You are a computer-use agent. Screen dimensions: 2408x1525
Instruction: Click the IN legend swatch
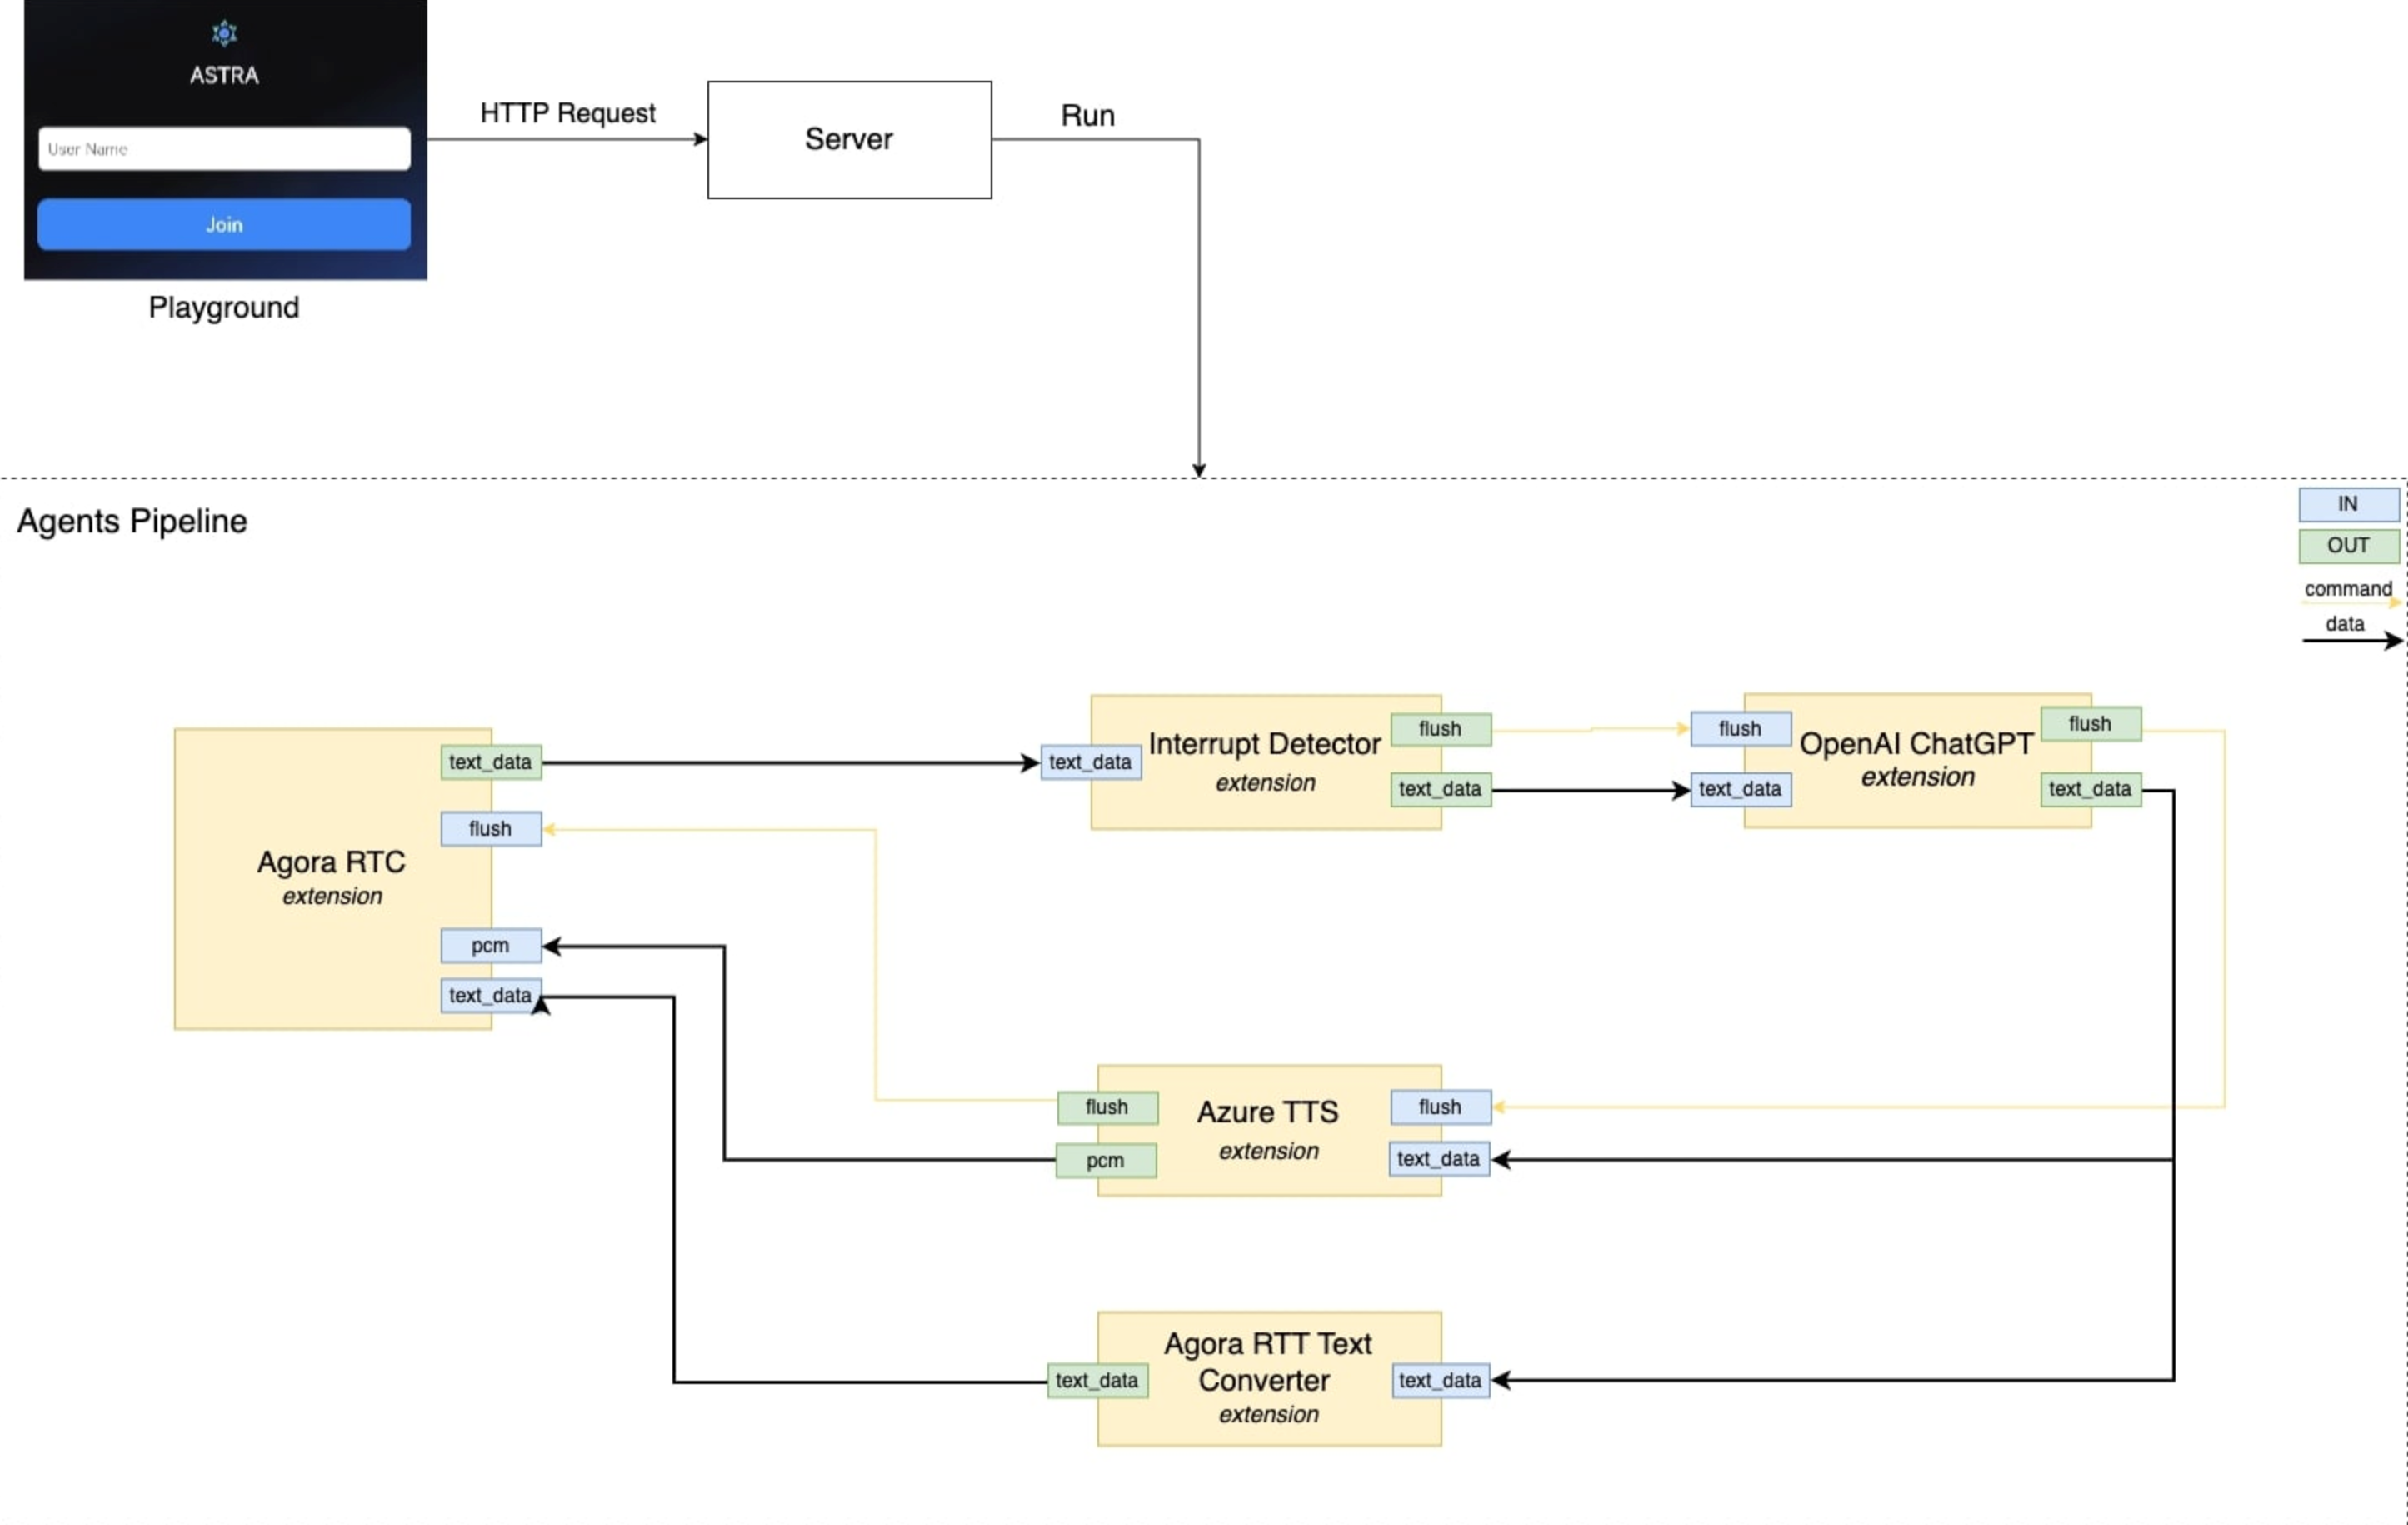pos(2347,504)
